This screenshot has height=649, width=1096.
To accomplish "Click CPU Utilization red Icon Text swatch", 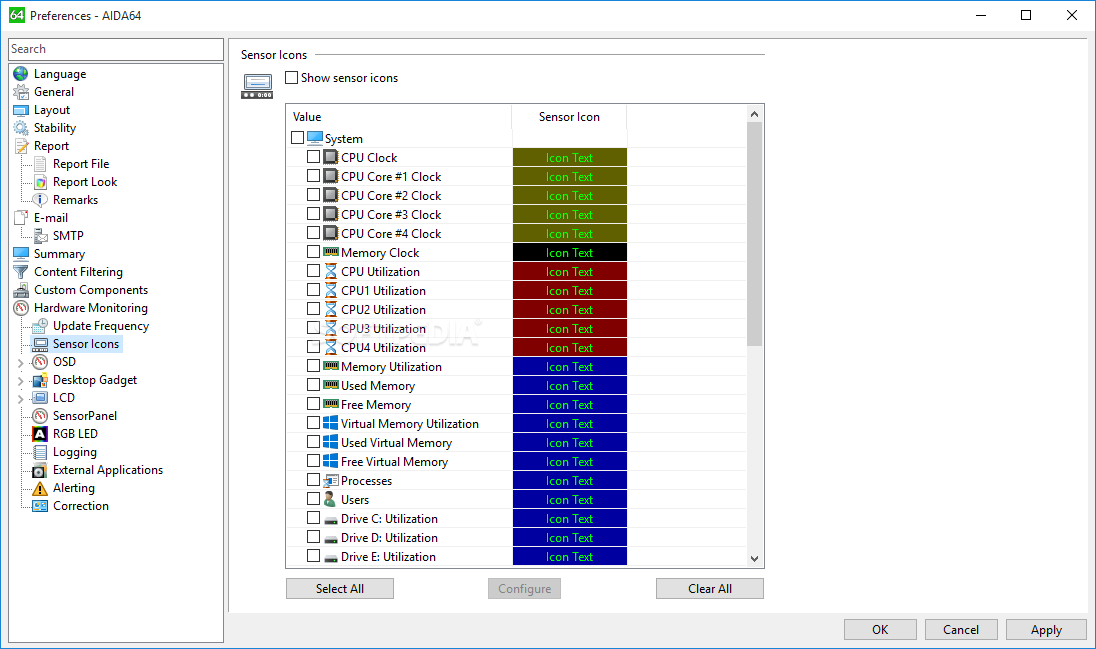I will tap(570, 271).
